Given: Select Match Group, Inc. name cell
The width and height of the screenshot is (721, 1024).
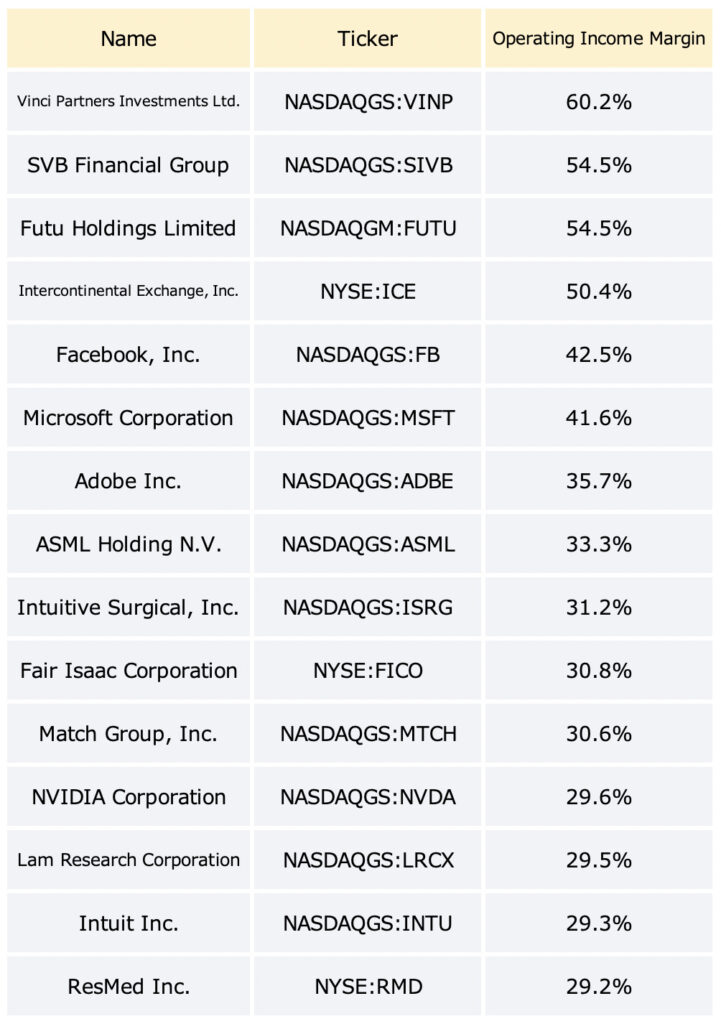Looking at the screenshot, I should pyautogui.click(x=129, y=733).
